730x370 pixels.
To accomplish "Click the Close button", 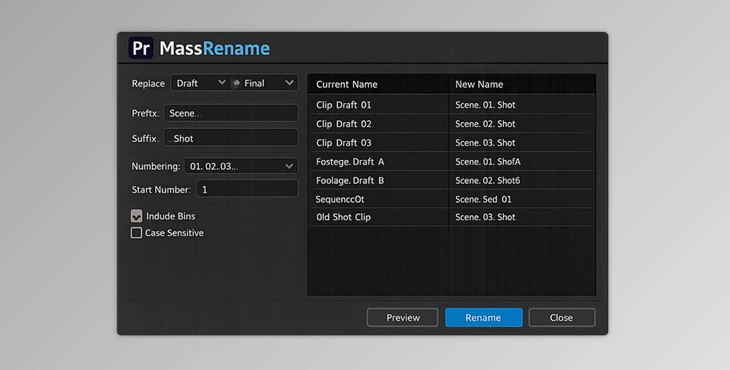I will coord(561,317).
